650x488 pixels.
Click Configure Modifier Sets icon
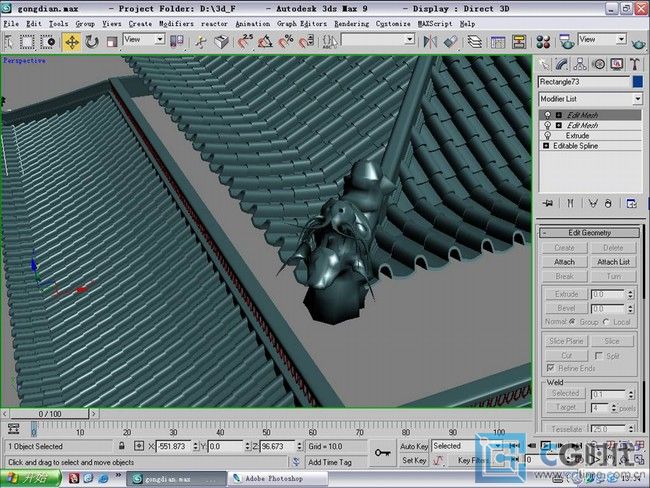[x=631, y=203]
